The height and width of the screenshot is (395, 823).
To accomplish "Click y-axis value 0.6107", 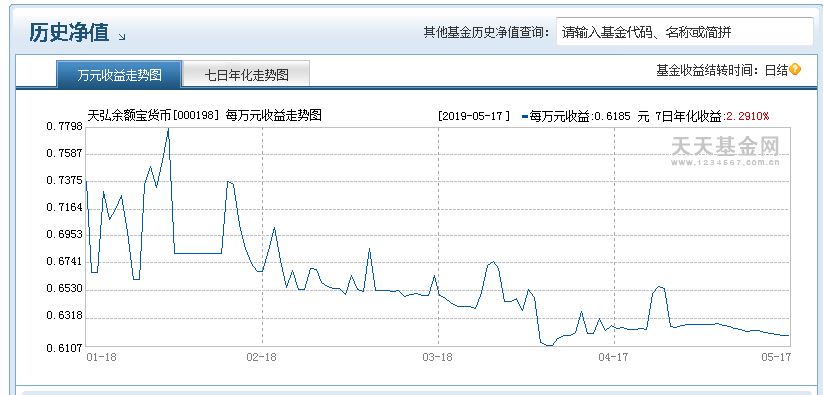I will [x=65, y=347].
